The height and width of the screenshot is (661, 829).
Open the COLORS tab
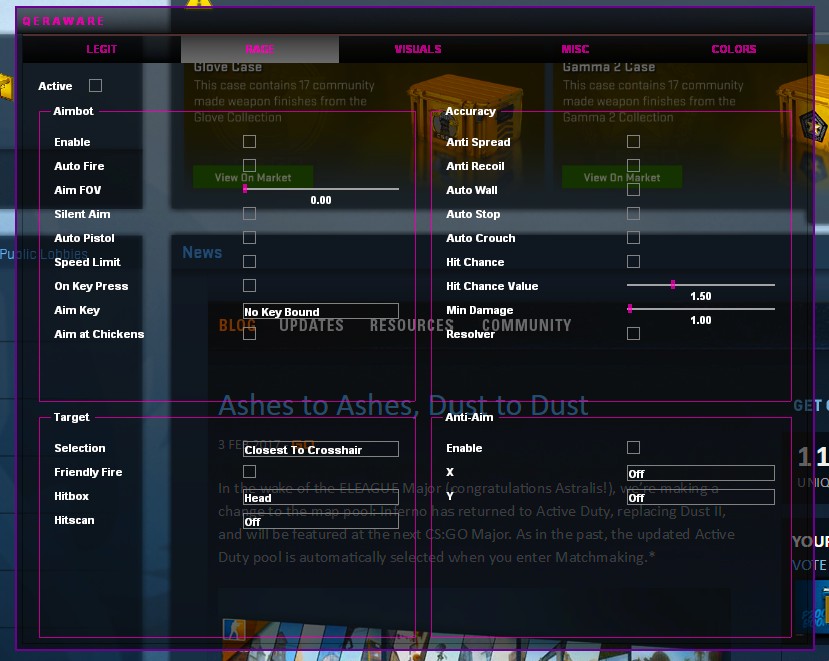[x=733, y=49]
